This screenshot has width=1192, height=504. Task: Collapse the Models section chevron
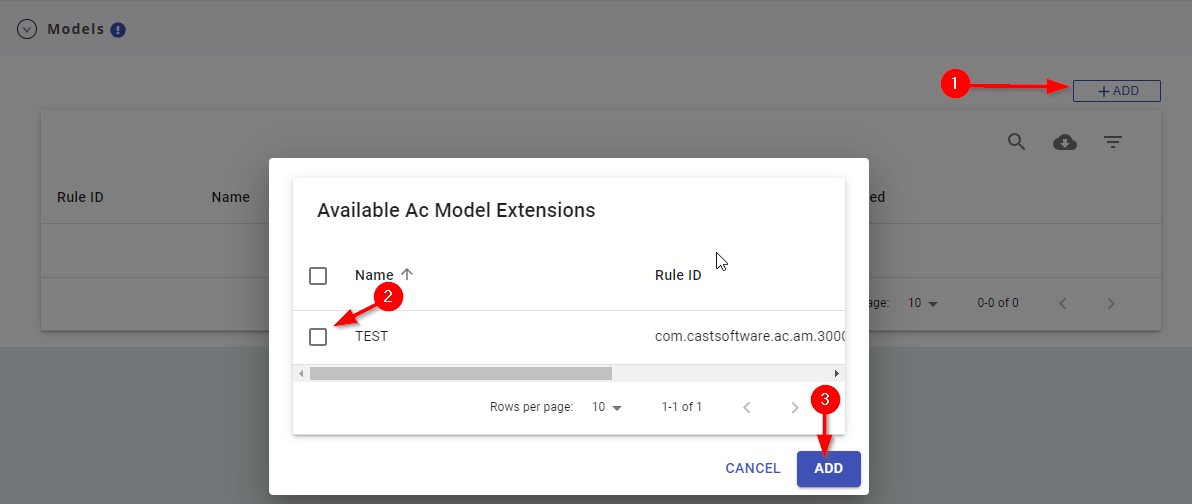[27, 30]
